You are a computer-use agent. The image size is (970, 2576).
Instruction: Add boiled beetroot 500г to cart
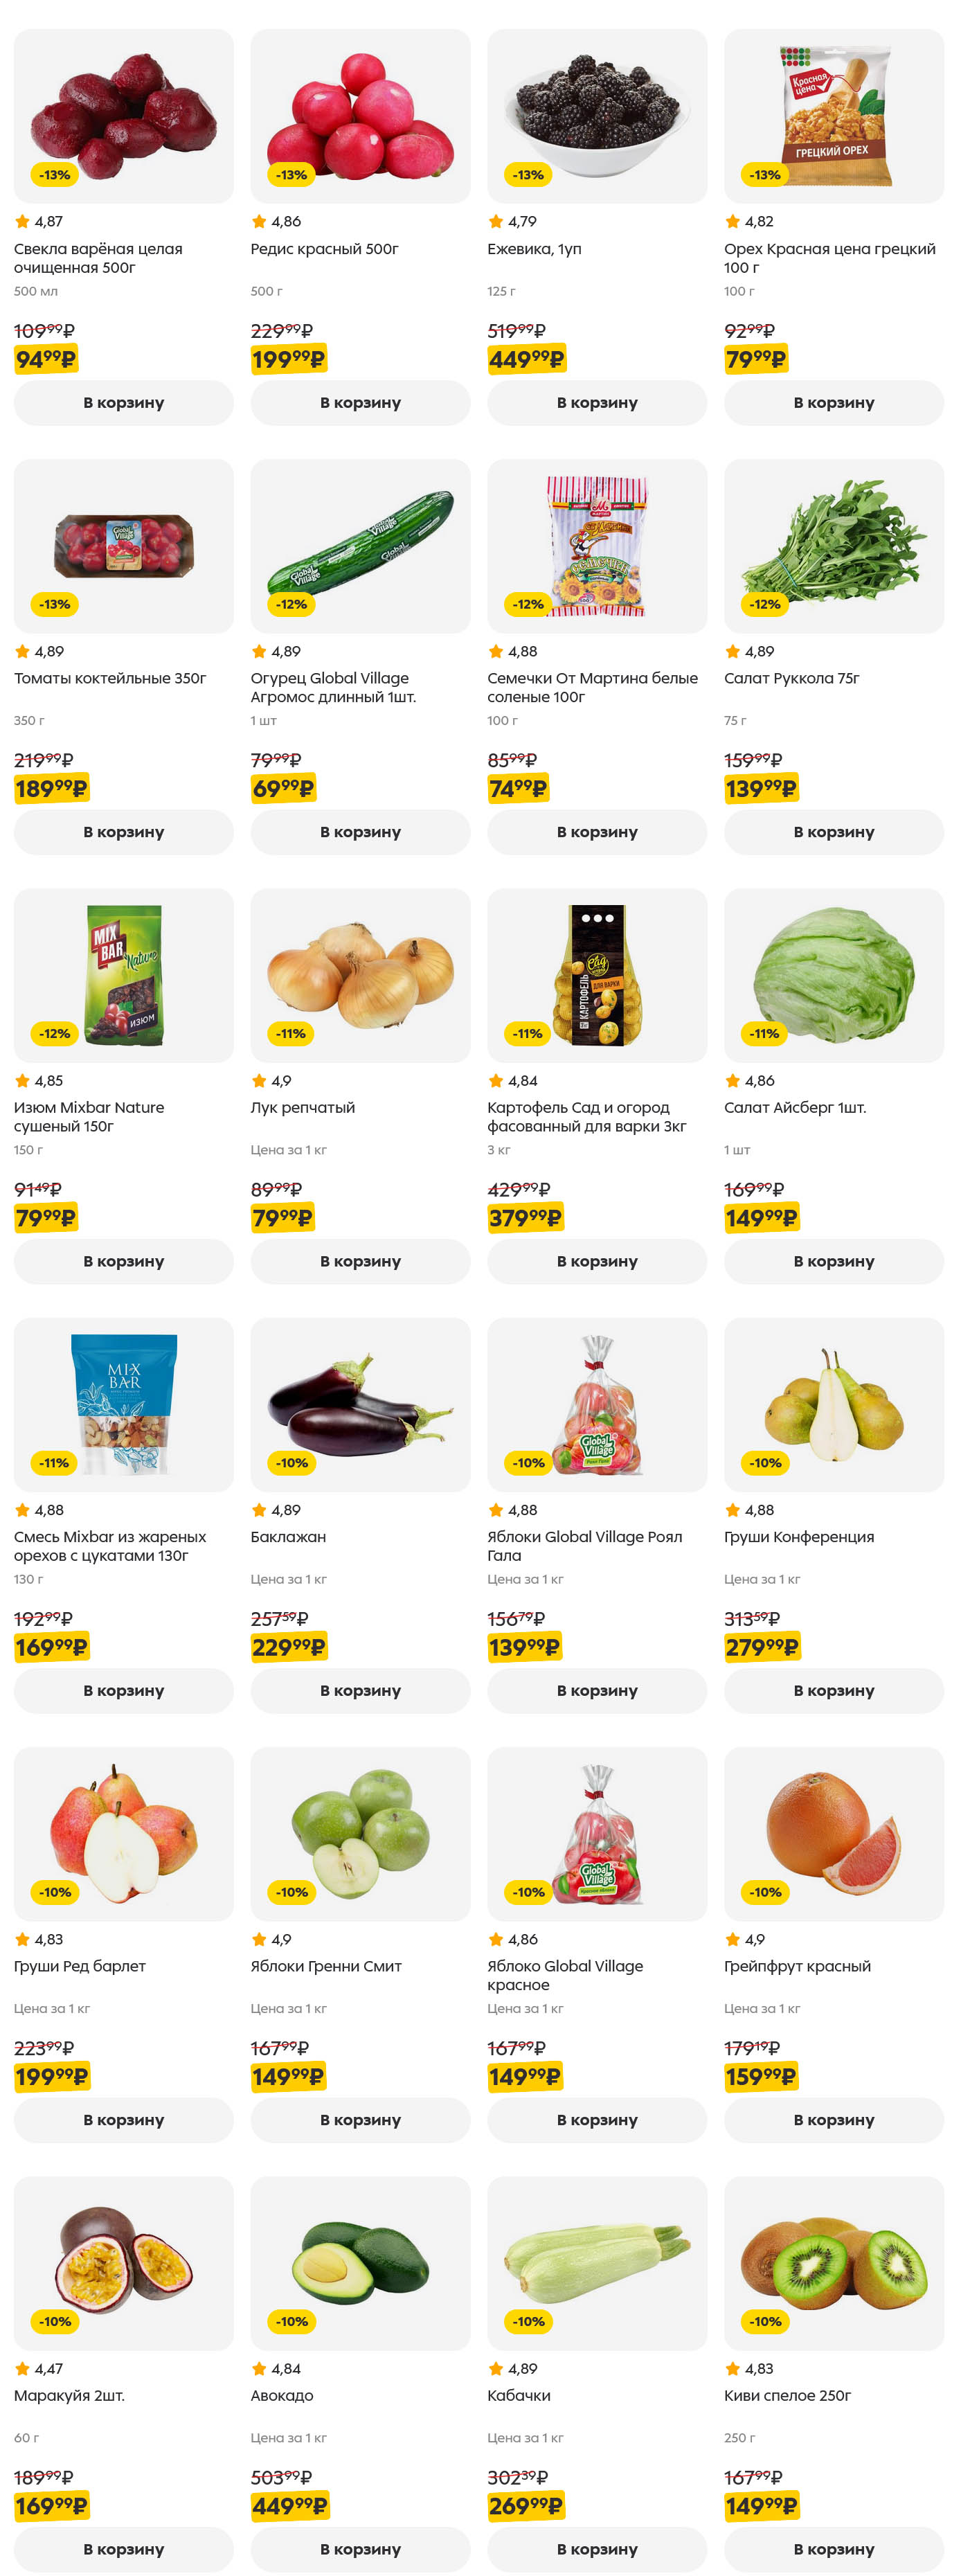[123, 402]
